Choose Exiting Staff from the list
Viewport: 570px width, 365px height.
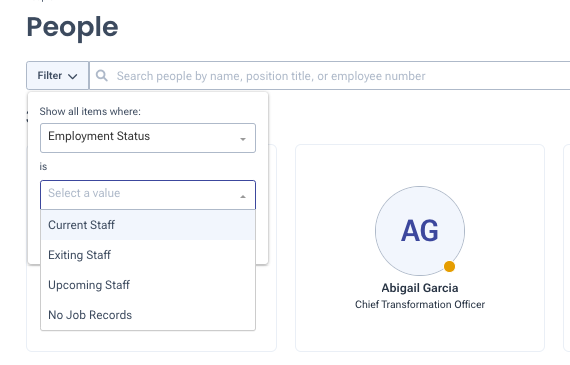[148, 255]
